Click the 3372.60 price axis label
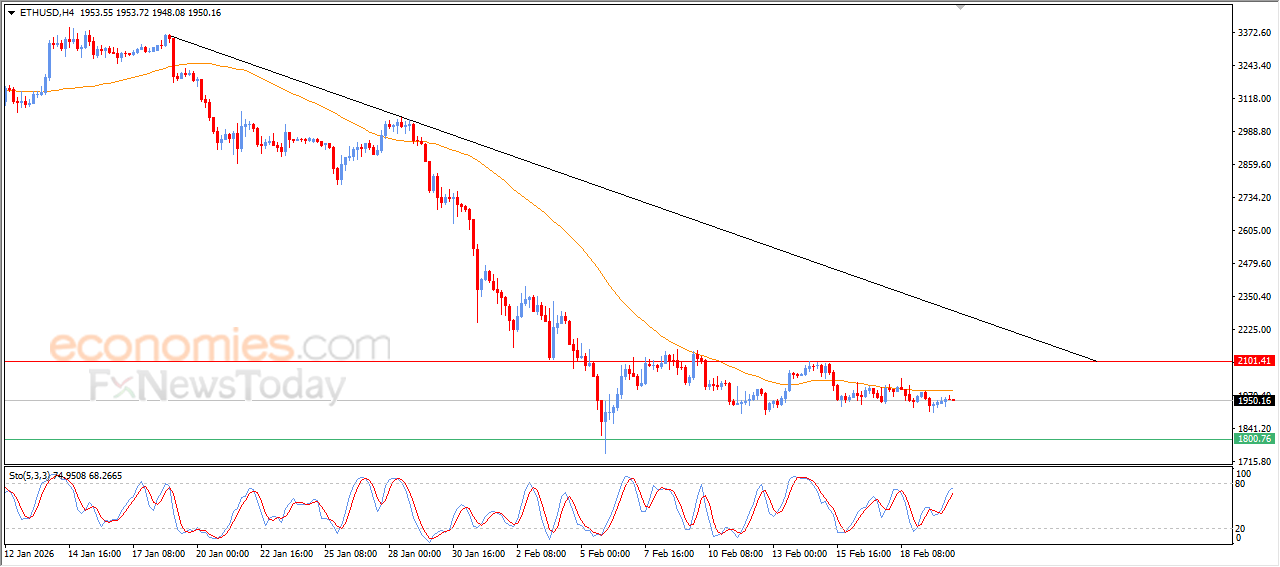 pyautogui.click(x=1253, y=33)
